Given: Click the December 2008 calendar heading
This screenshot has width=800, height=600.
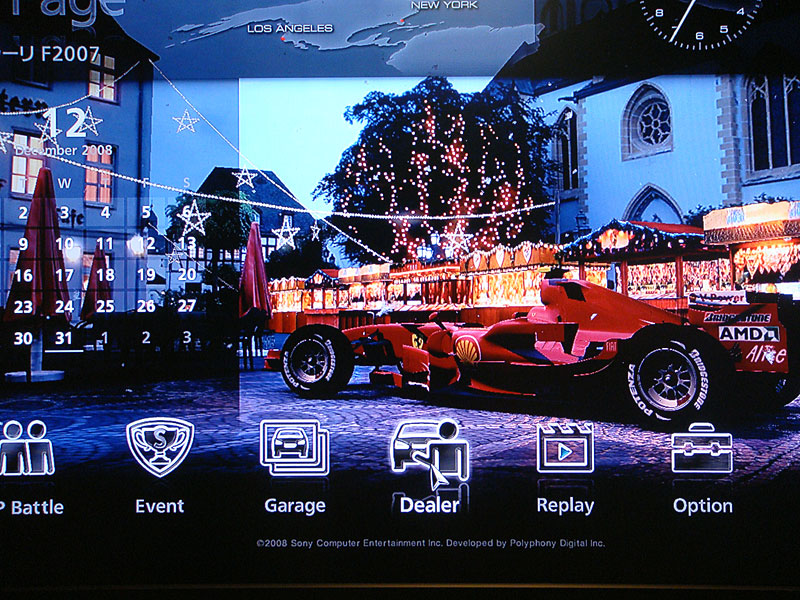Looking at the screenshot, I should coord(62,150).
